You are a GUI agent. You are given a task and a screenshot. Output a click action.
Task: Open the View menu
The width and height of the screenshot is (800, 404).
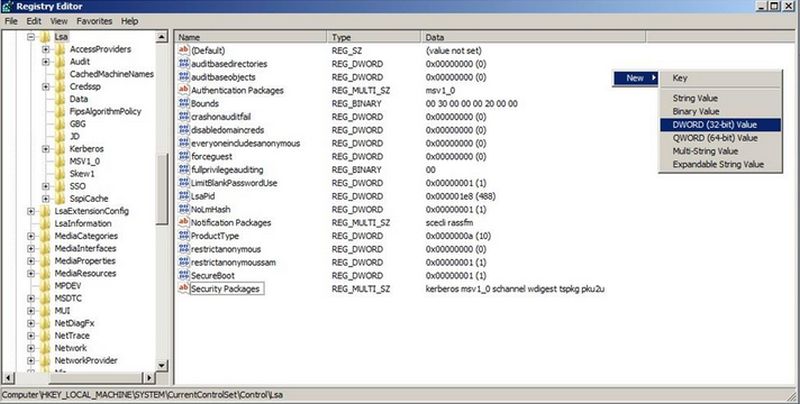pos(59,21)
